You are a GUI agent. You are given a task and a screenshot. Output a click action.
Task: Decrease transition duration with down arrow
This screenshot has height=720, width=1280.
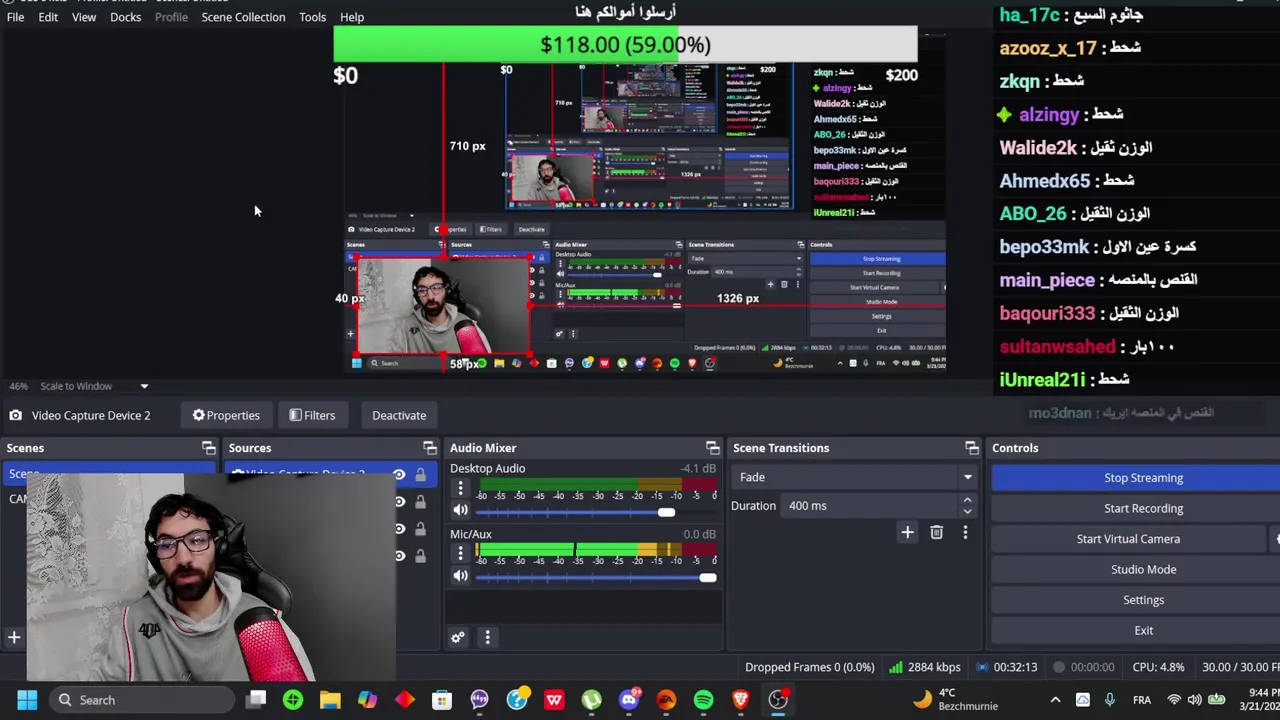coord(967,512)
